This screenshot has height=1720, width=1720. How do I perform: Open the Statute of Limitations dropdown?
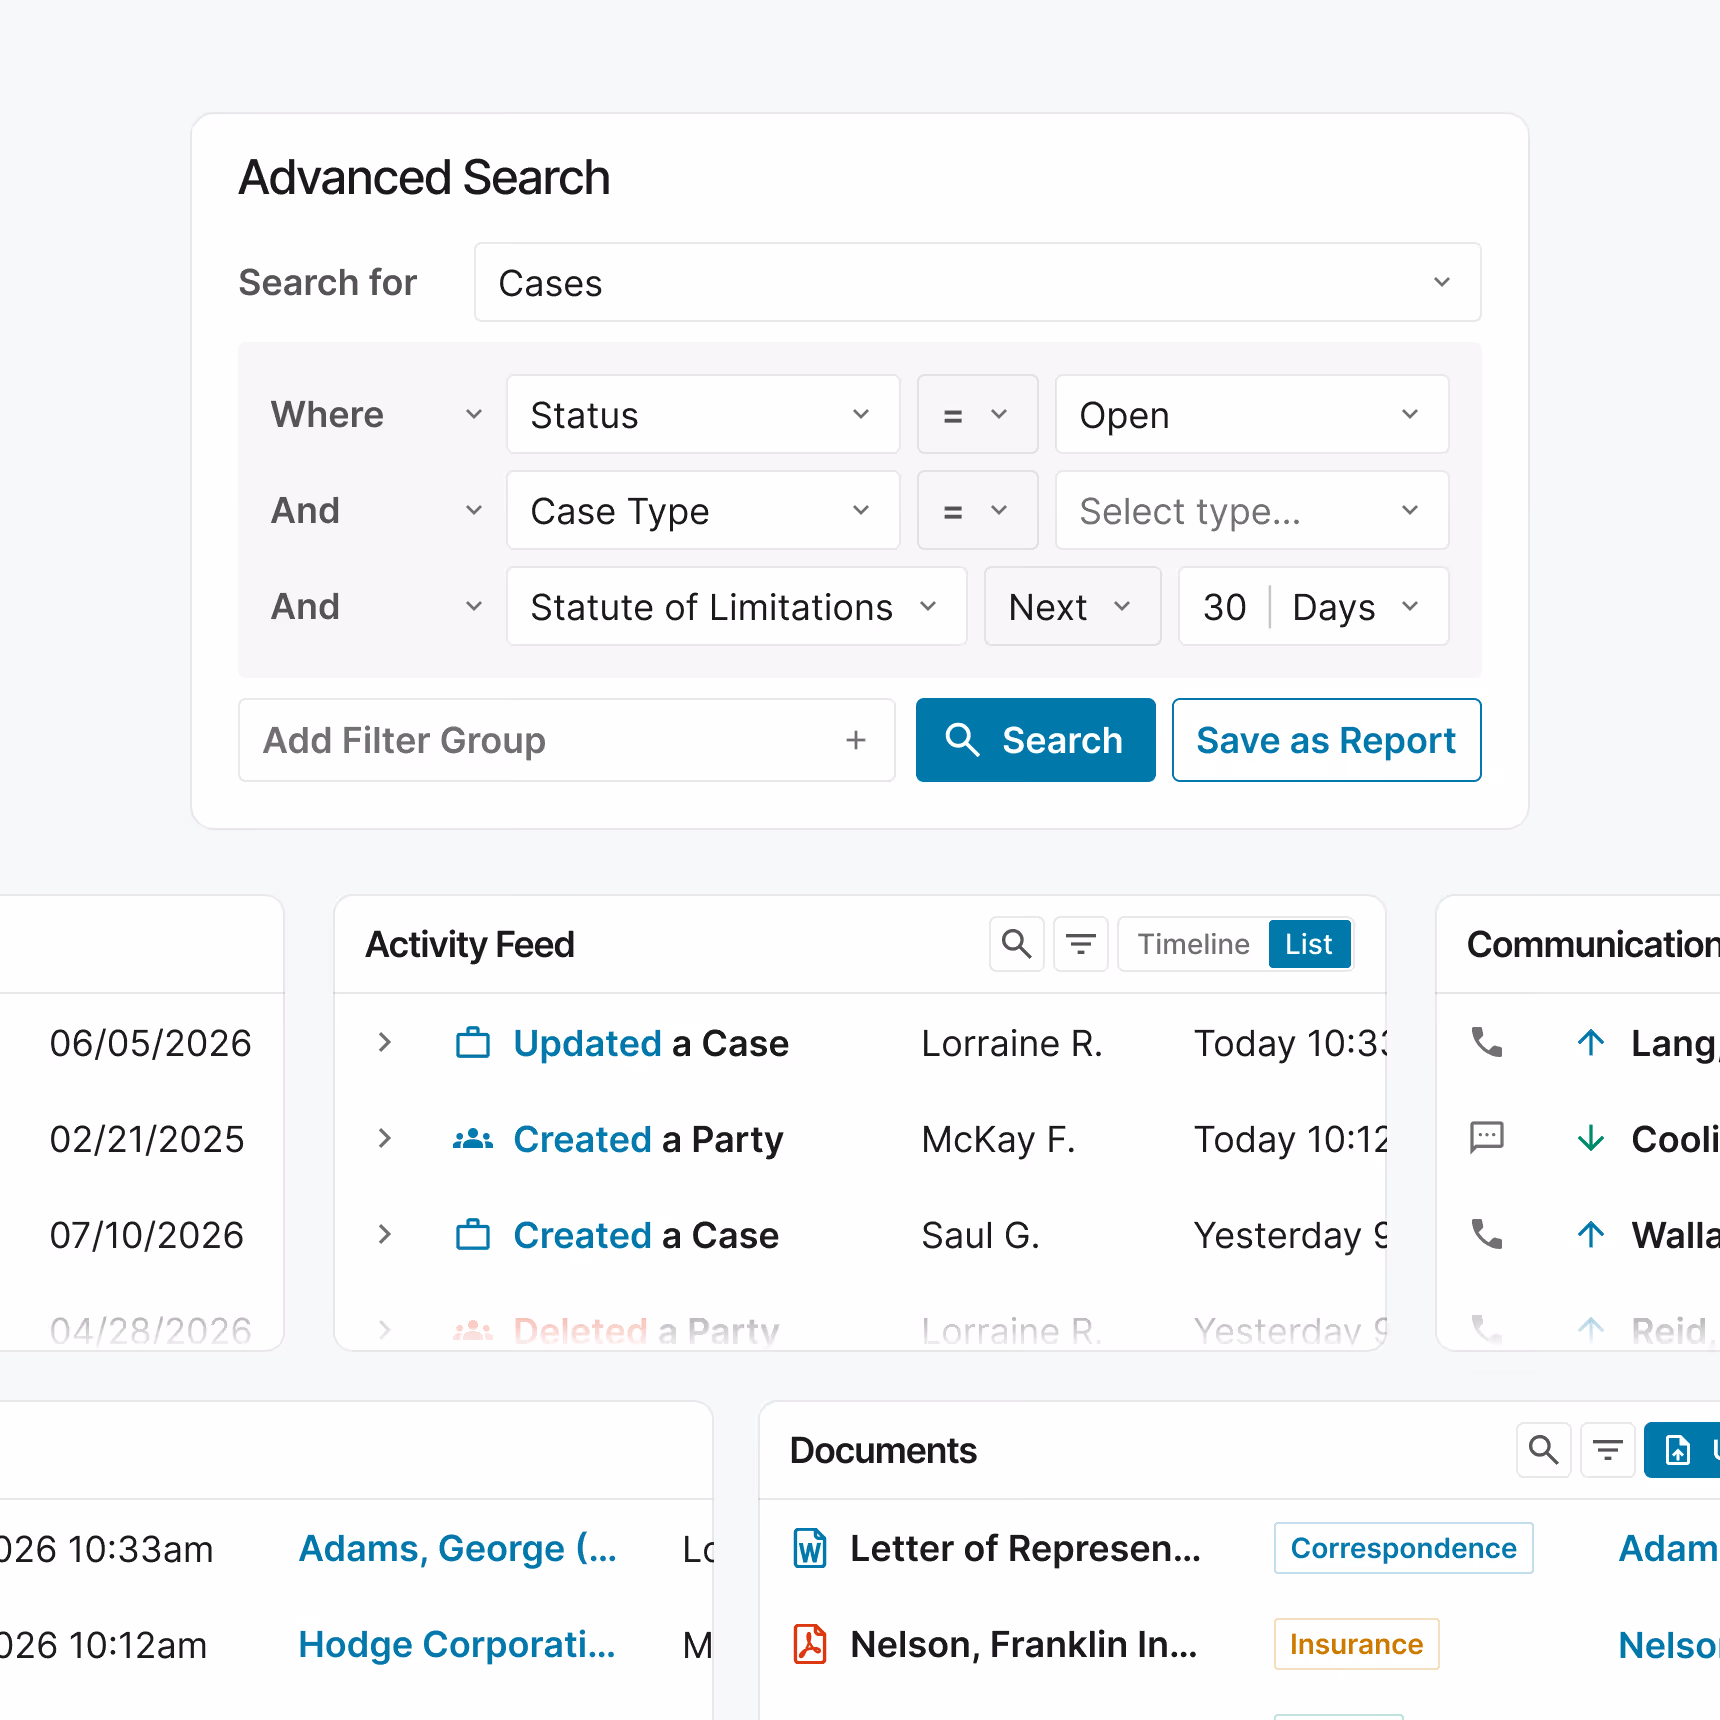[736, 606]
